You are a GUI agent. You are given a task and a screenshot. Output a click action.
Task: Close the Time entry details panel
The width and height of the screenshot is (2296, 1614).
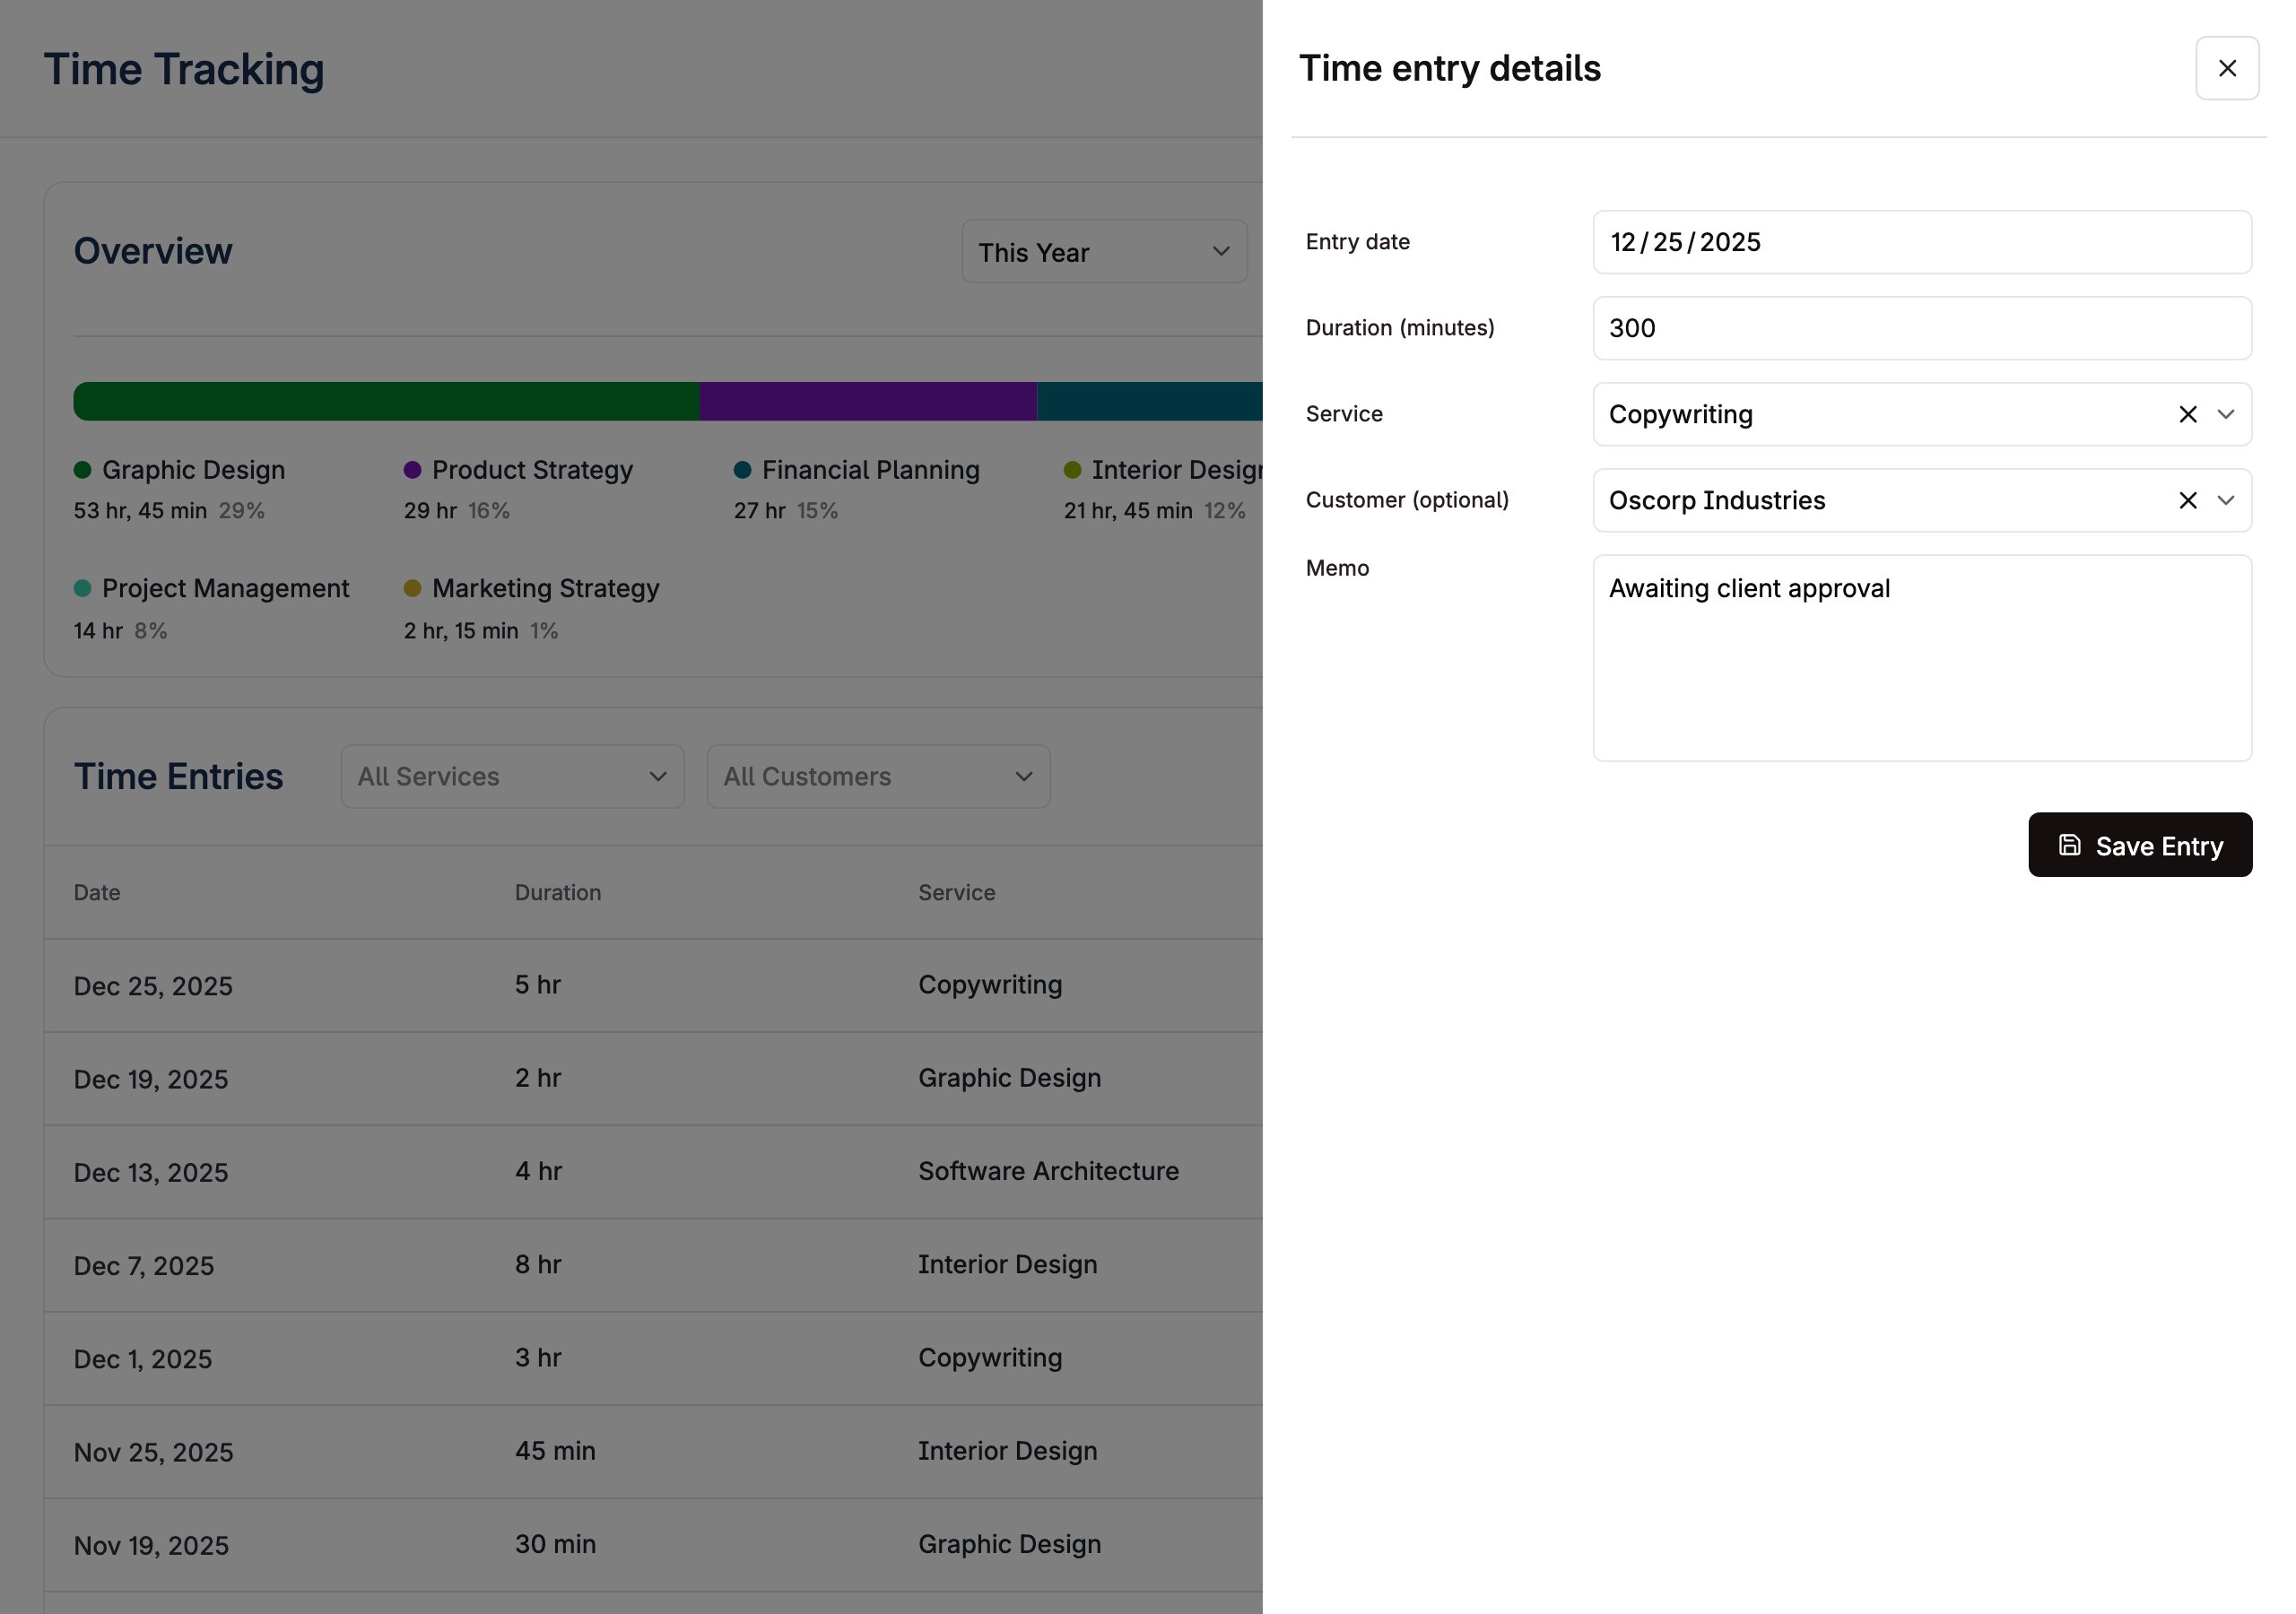(x=2226, y=68)
